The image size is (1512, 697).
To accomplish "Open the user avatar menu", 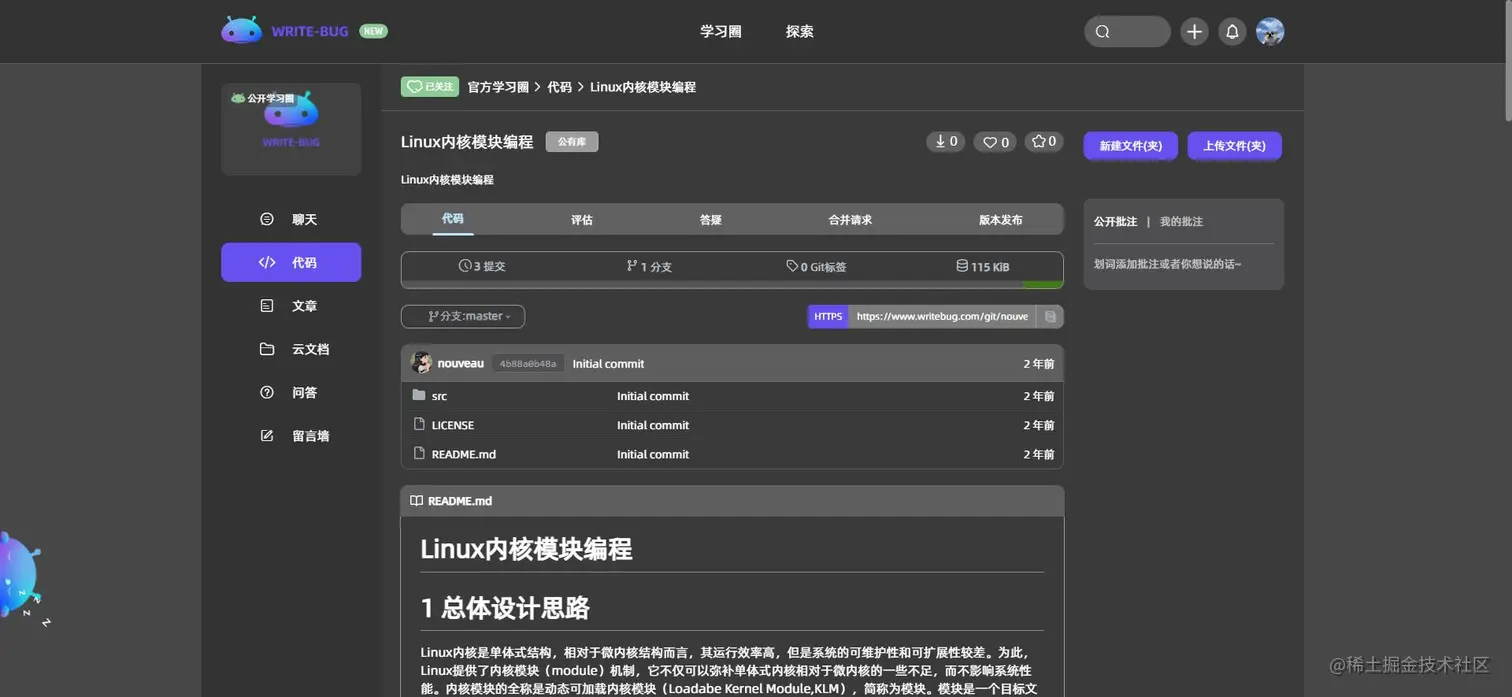I will 1270,31.
